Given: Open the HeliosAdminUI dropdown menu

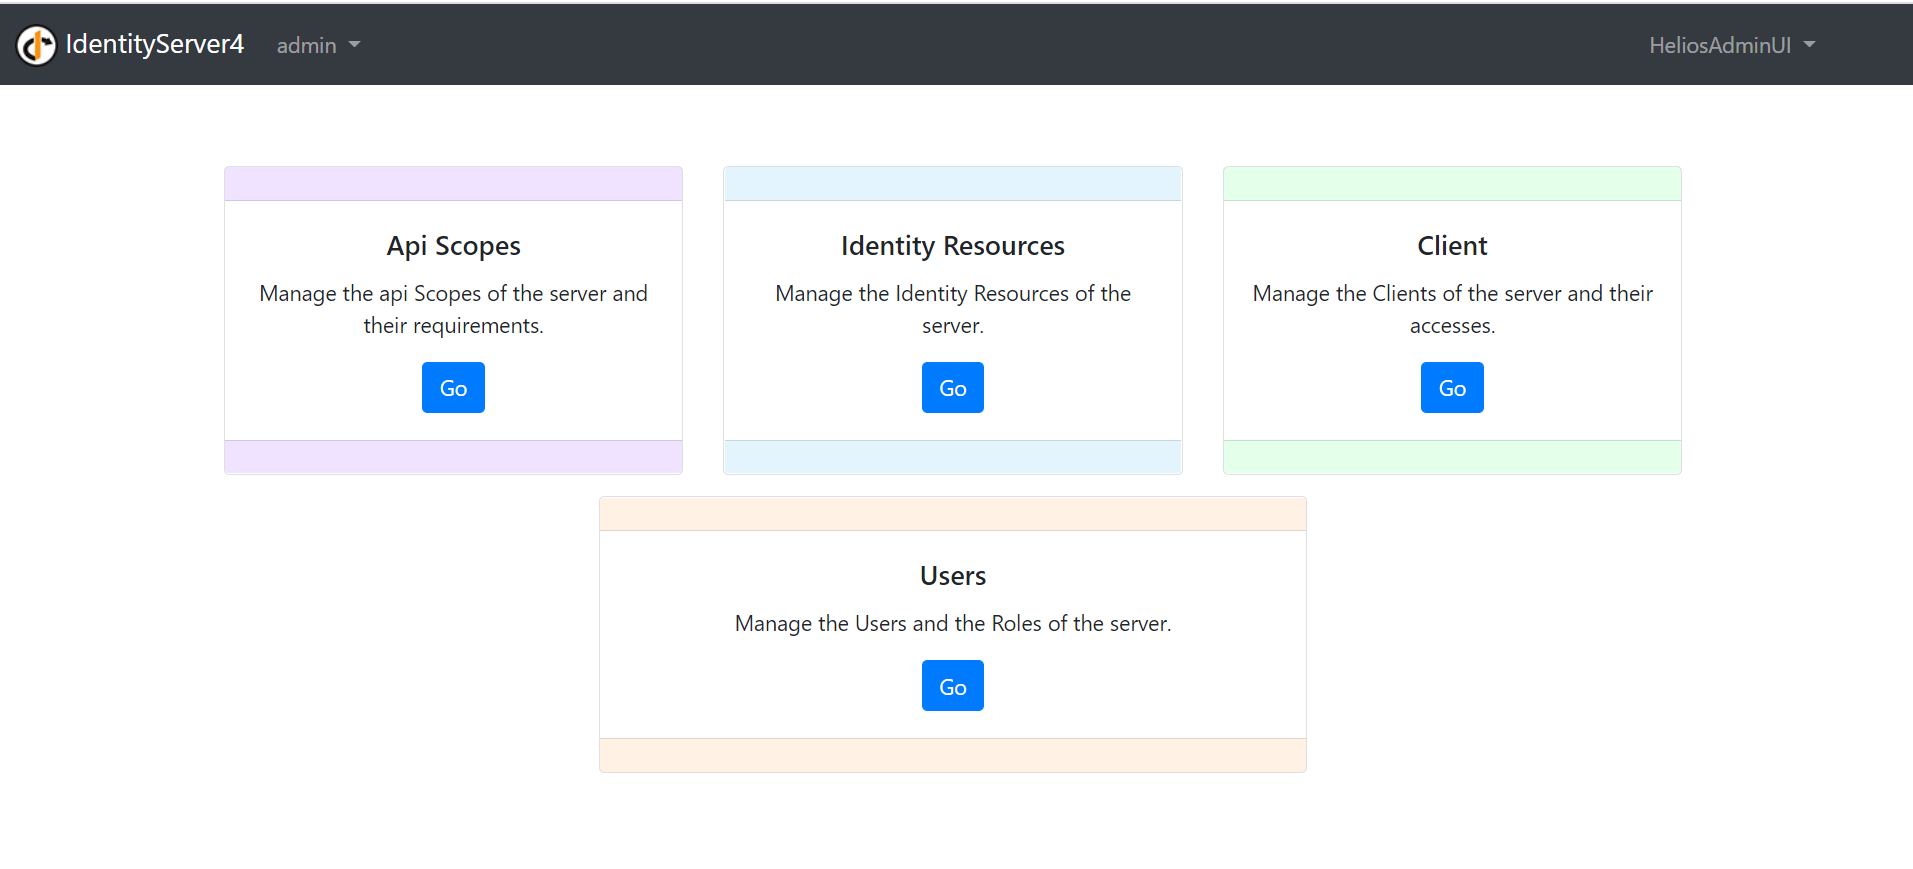Looking at the screenshot, I should [1732, 45].
